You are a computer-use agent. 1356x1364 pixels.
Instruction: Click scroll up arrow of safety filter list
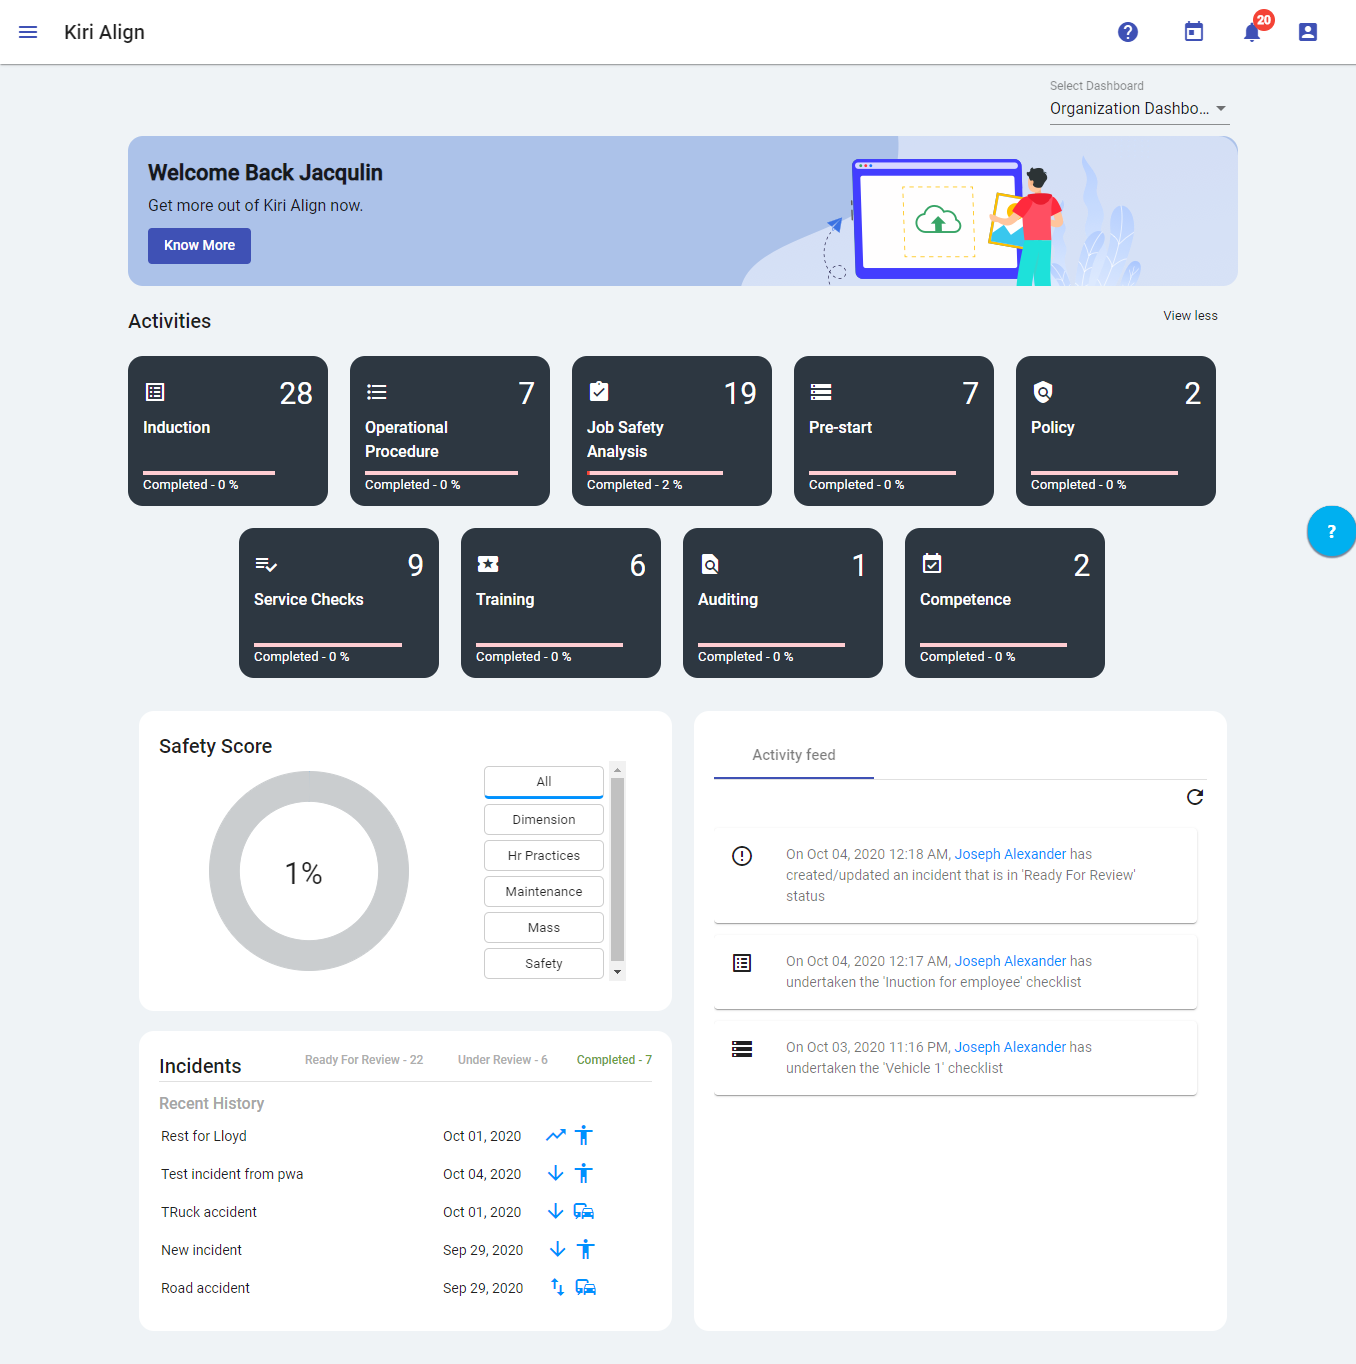tap(618, 770)
